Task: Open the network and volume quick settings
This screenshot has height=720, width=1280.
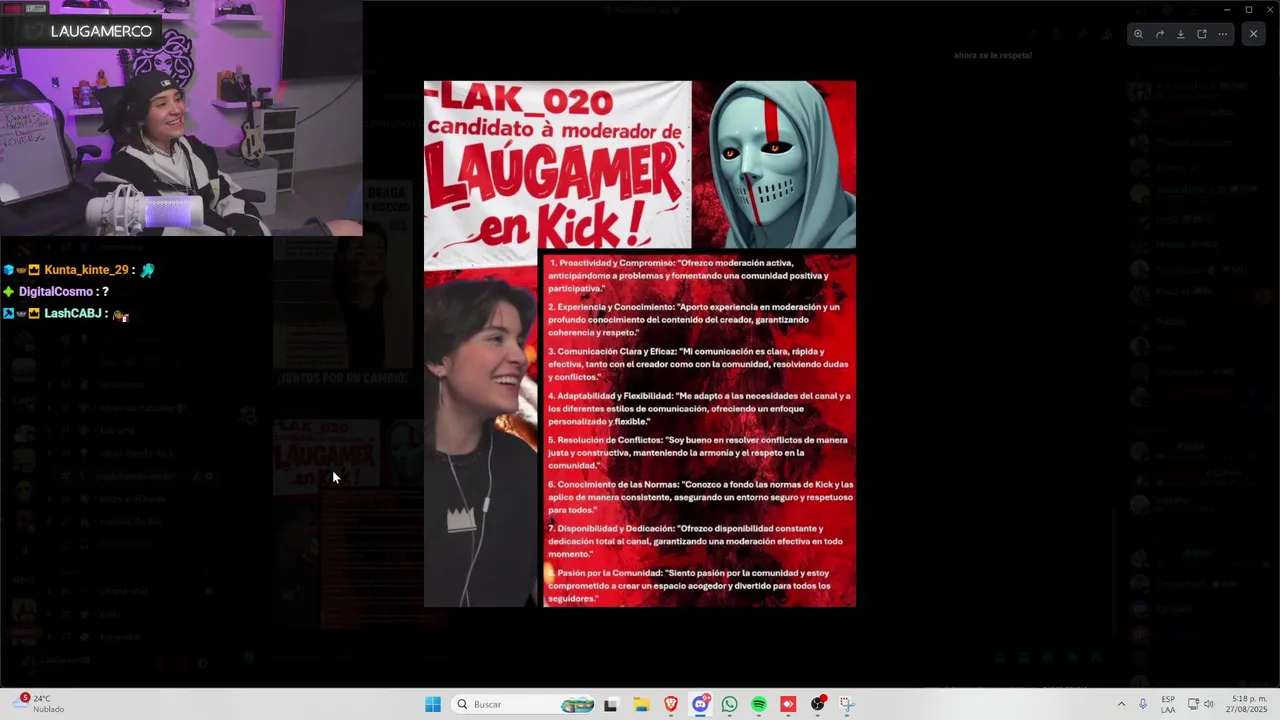Action: tap(1201, 704)
